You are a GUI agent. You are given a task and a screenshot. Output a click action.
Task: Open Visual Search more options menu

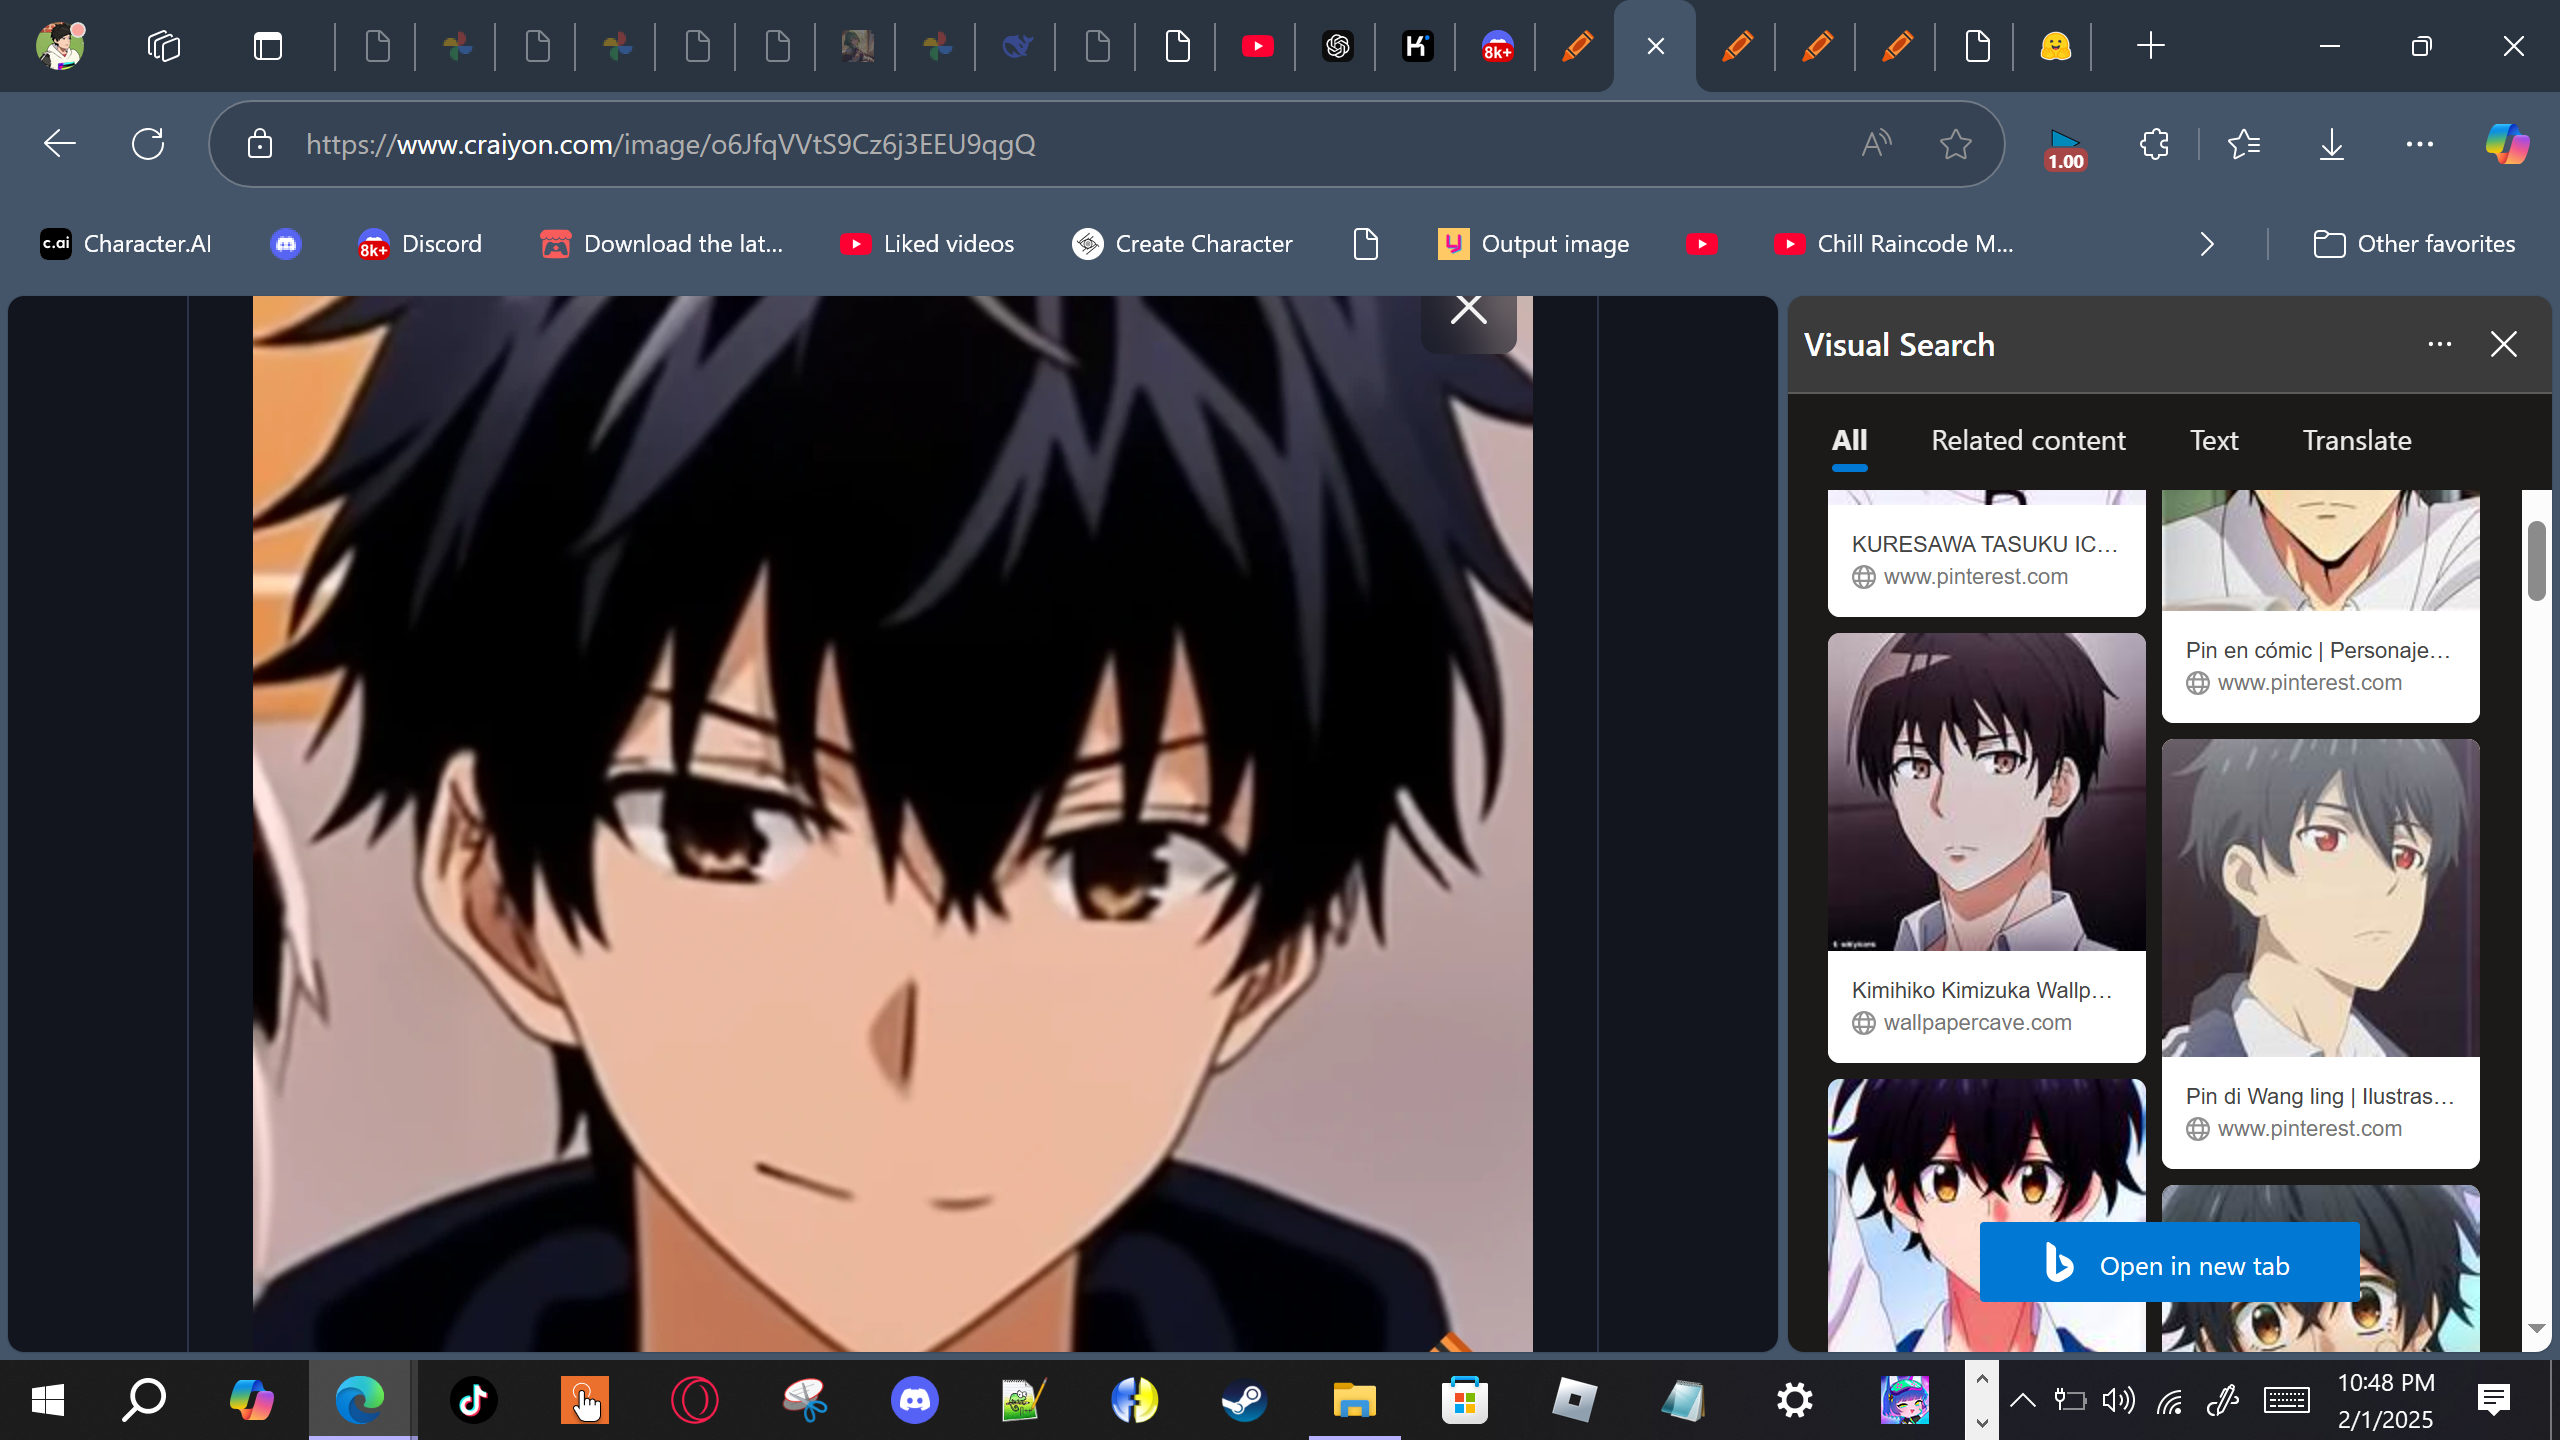pos(2439,345)
